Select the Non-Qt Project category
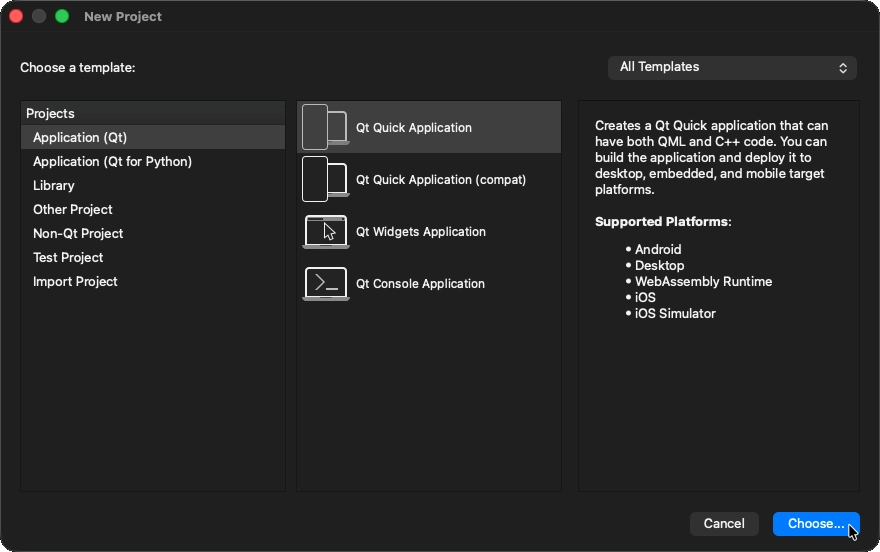880x552 pixels. point(153,233)
